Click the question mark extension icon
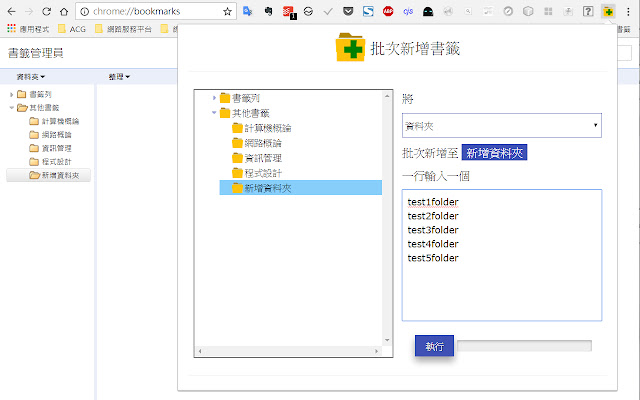The image size is (640, 400). click(x=588, y=11)
